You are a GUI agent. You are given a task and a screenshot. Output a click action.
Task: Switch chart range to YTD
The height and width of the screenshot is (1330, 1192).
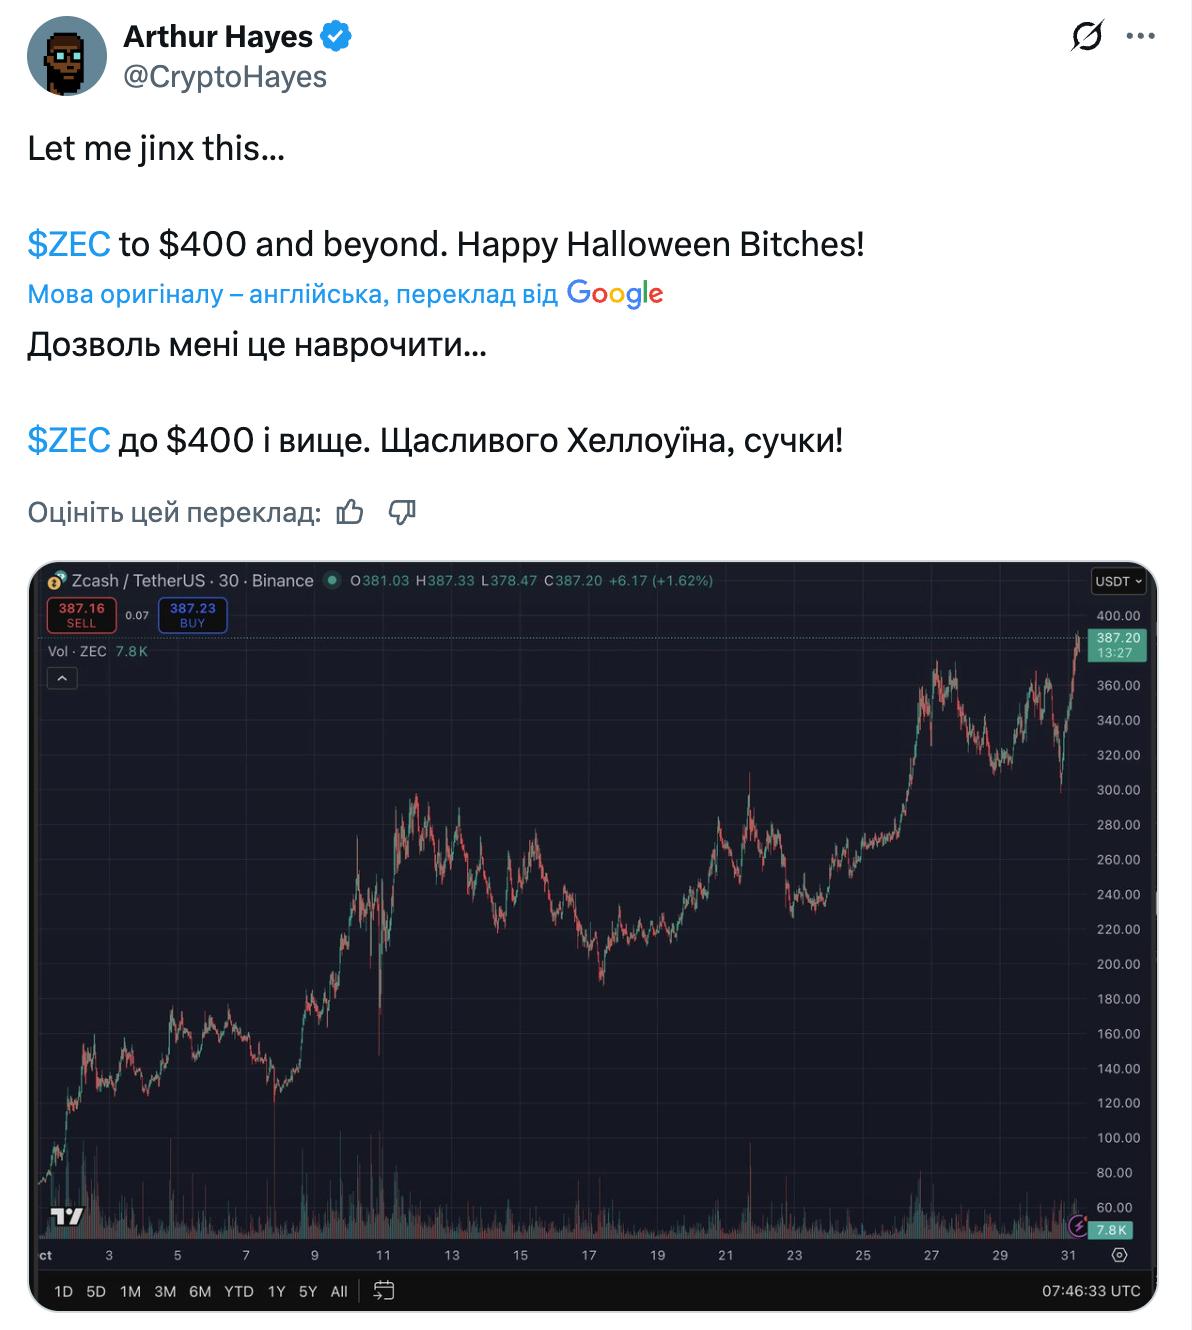[x=238, y=1291]
